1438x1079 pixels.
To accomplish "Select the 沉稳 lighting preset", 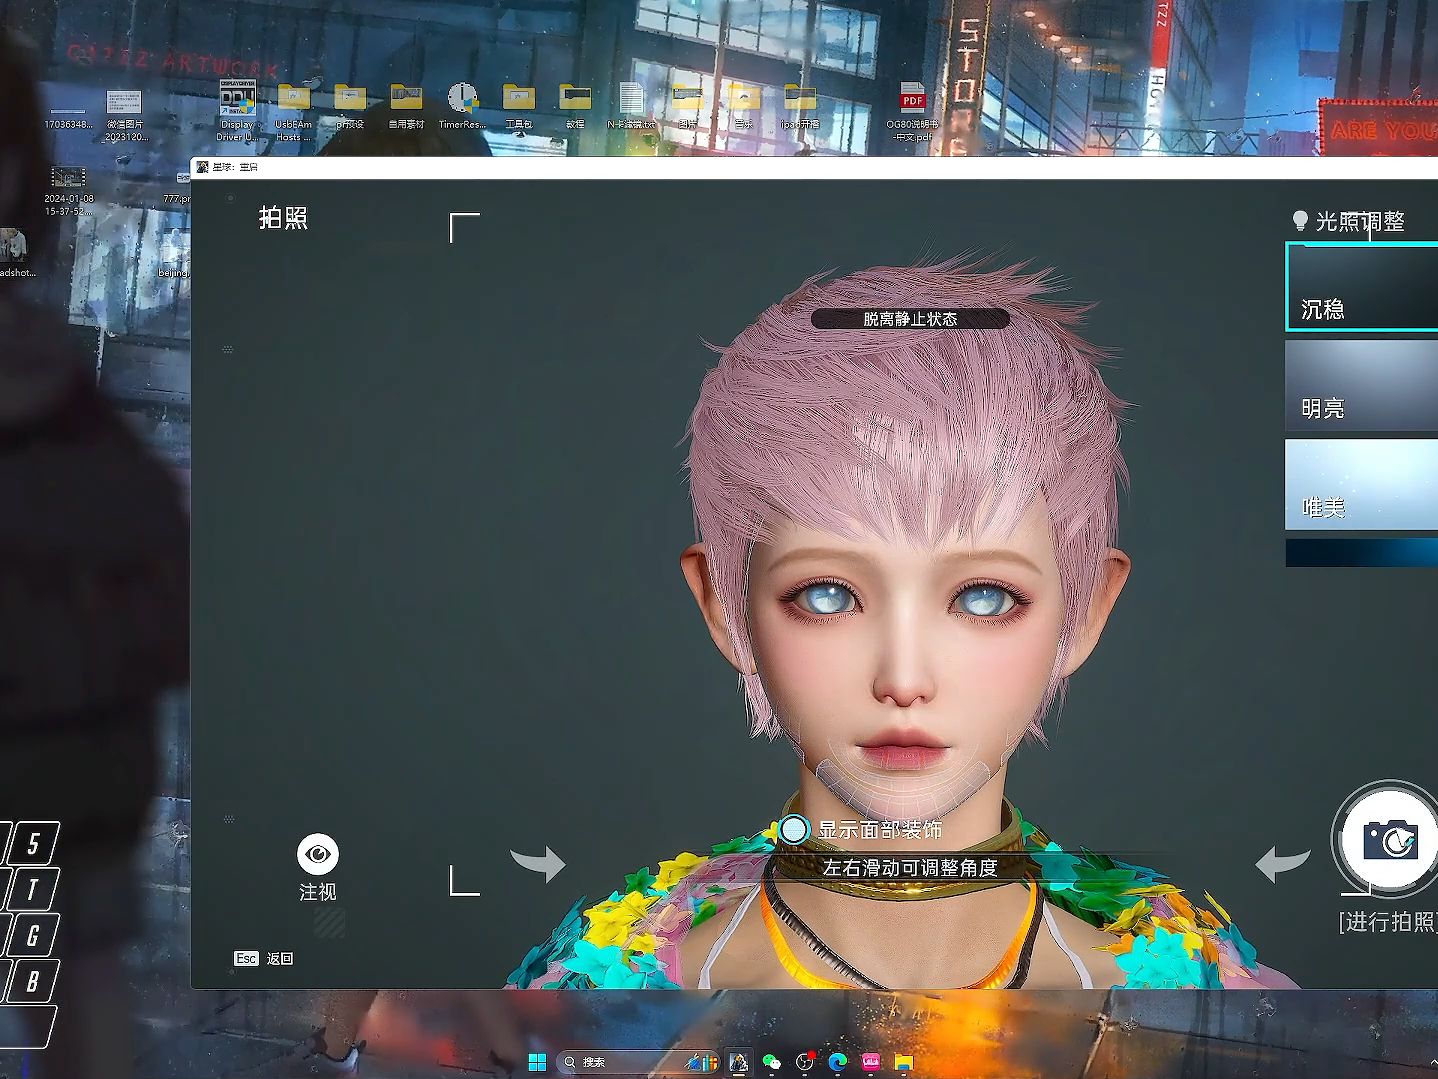I will coord(1361,287).
